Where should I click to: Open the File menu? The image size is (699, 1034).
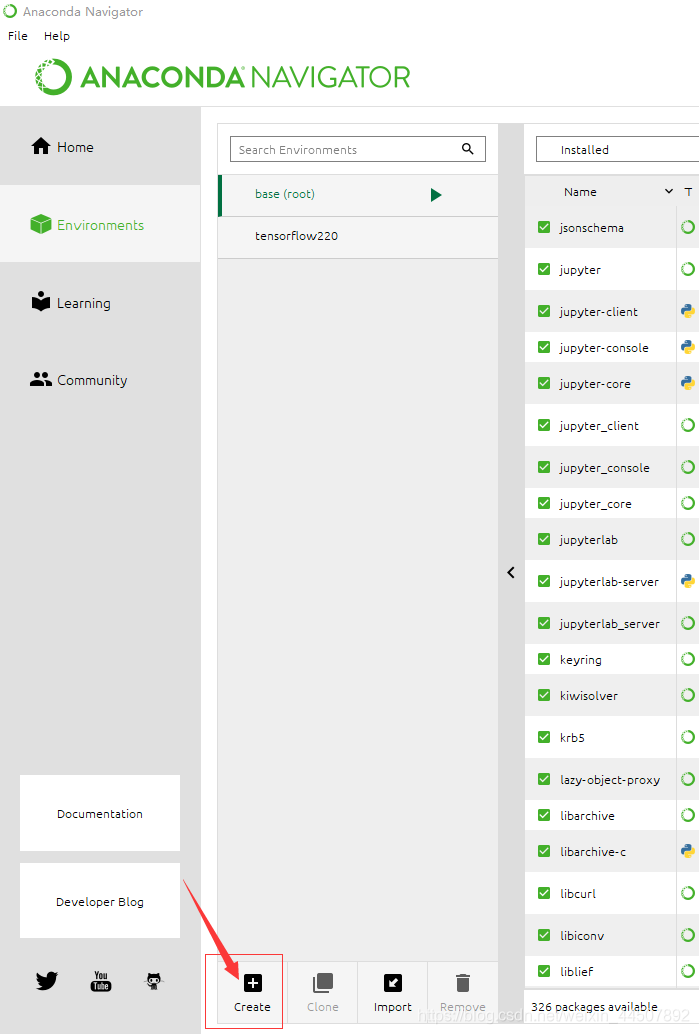[x=18, y=36]
